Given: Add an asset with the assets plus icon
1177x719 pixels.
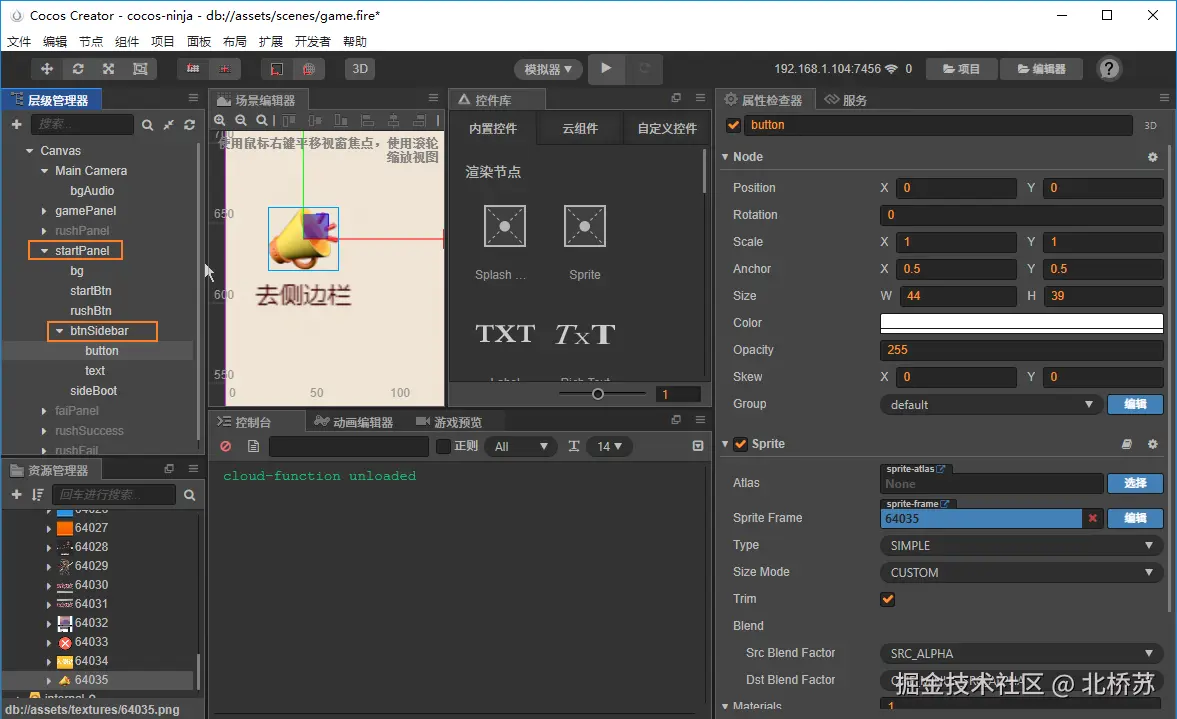Looking at the screenshot, I should (17, 495).
